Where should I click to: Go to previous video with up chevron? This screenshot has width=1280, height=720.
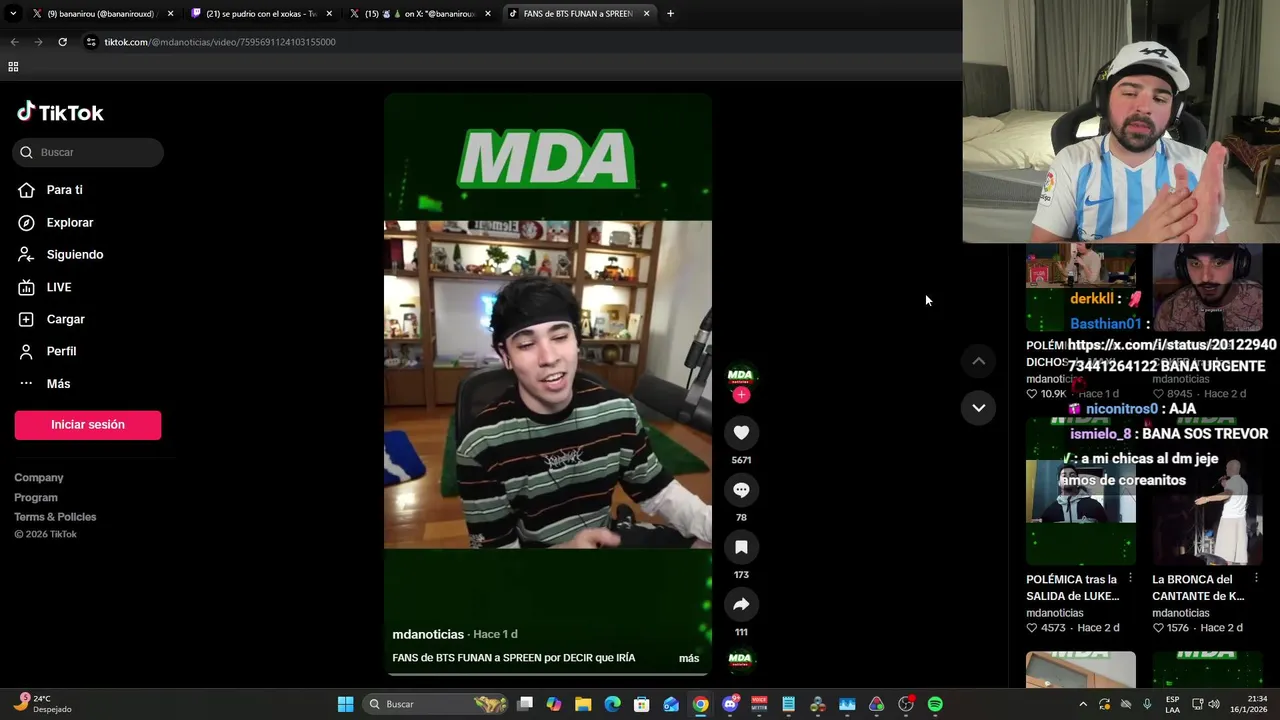point(978,361)
